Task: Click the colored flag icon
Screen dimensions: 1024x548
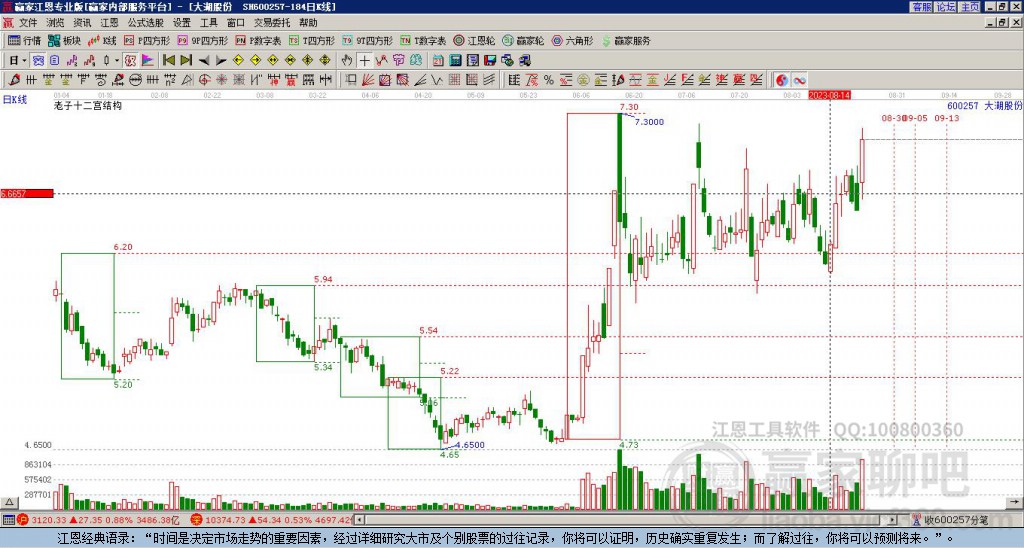Action: click(148, 61)
